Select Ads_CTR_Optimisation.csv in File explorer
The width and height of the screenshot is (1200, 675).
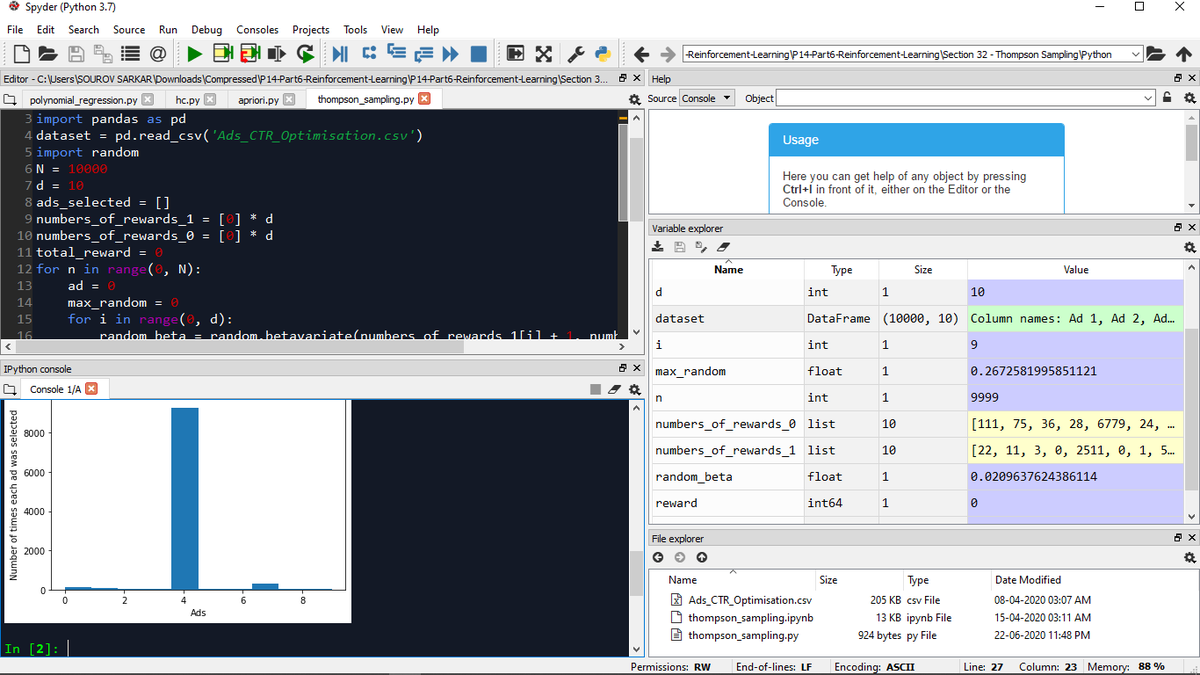[x=750, y=600]
